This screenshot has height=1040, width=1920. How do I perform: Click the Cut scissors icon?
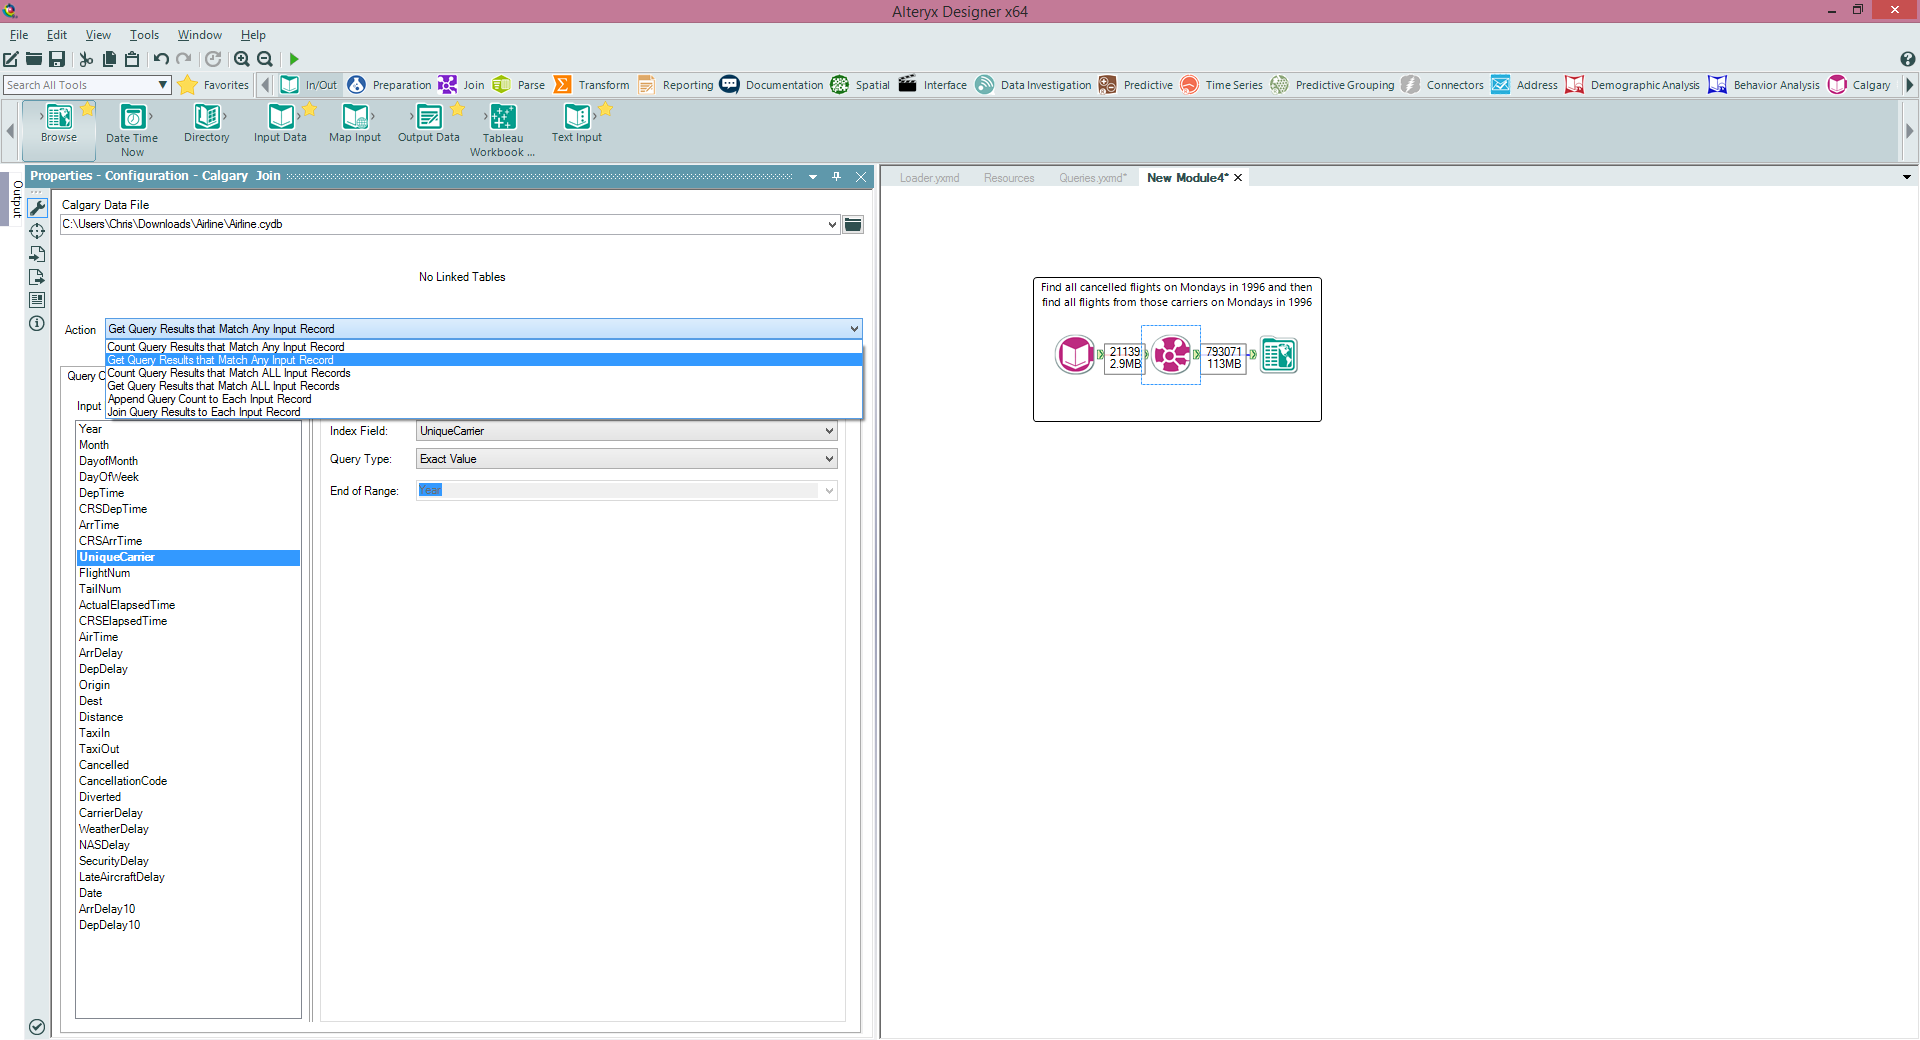pyautogui.click(x=86, y=59)
